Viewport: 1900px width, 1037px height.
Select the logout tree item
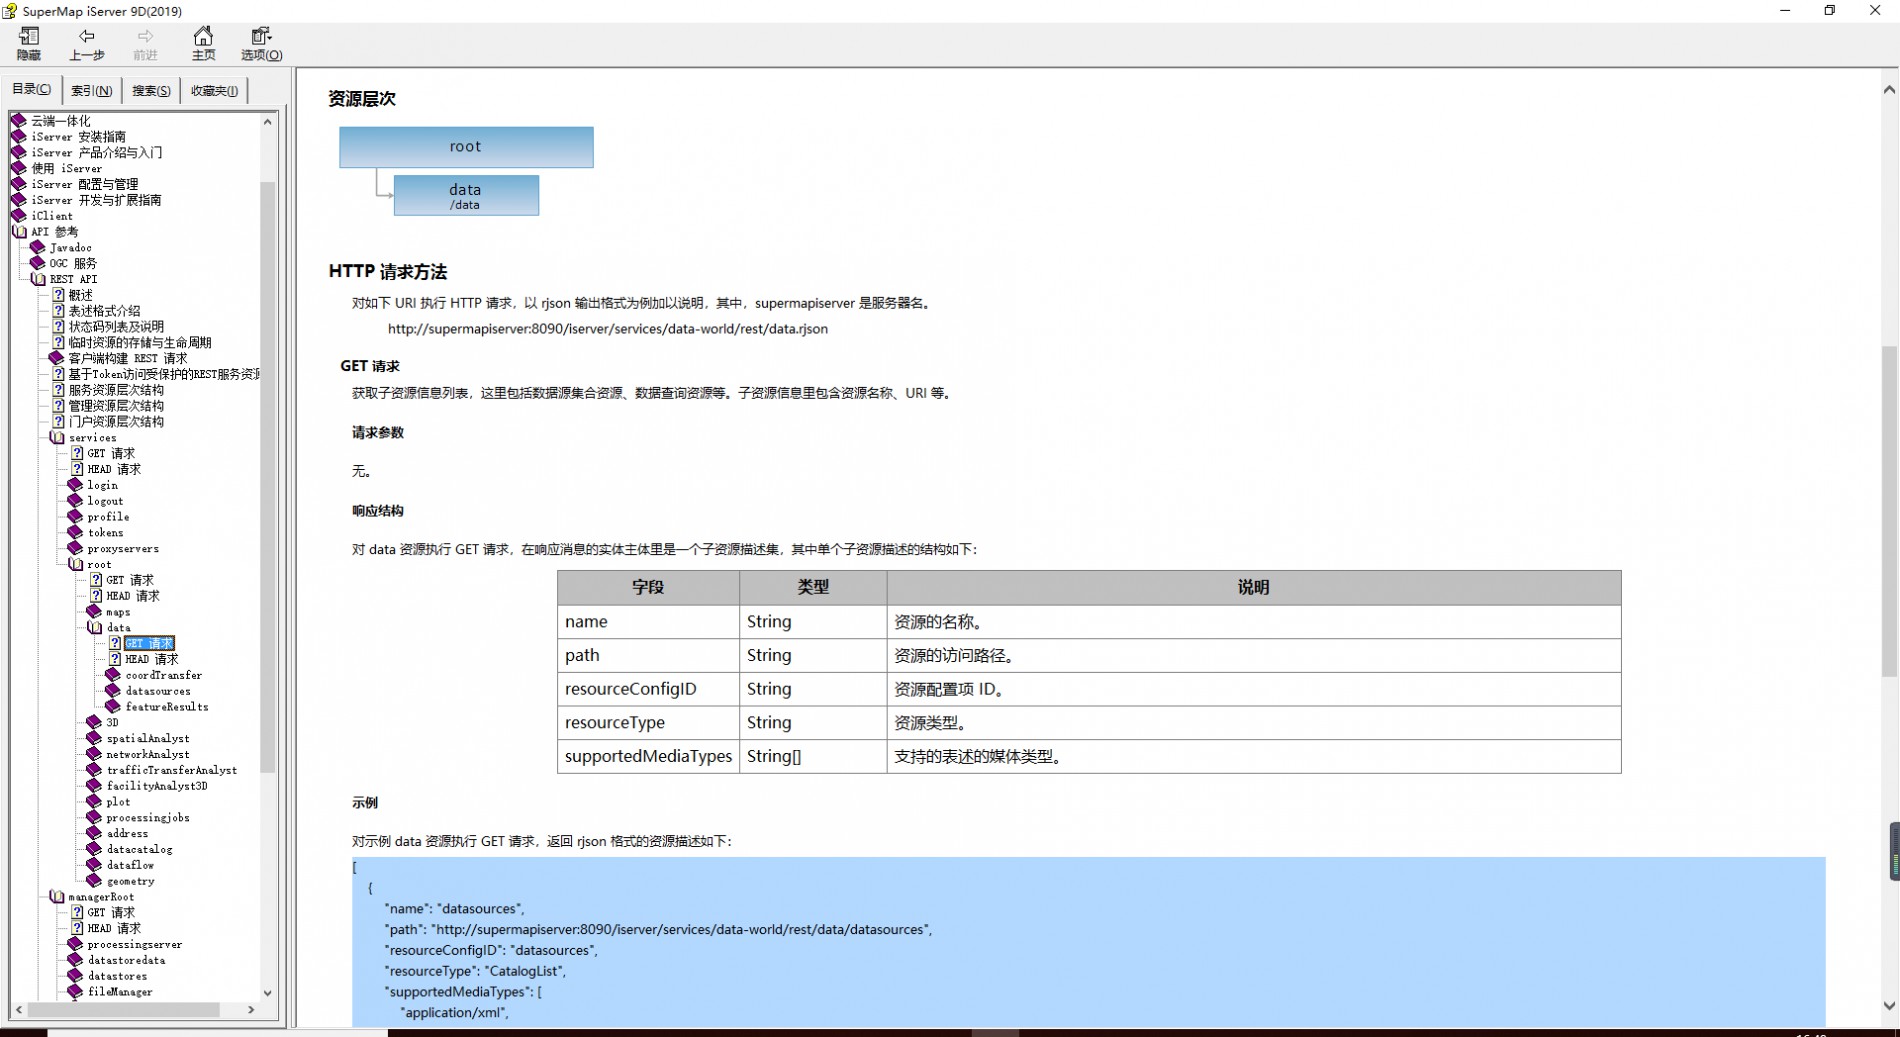tap(105, 501)
